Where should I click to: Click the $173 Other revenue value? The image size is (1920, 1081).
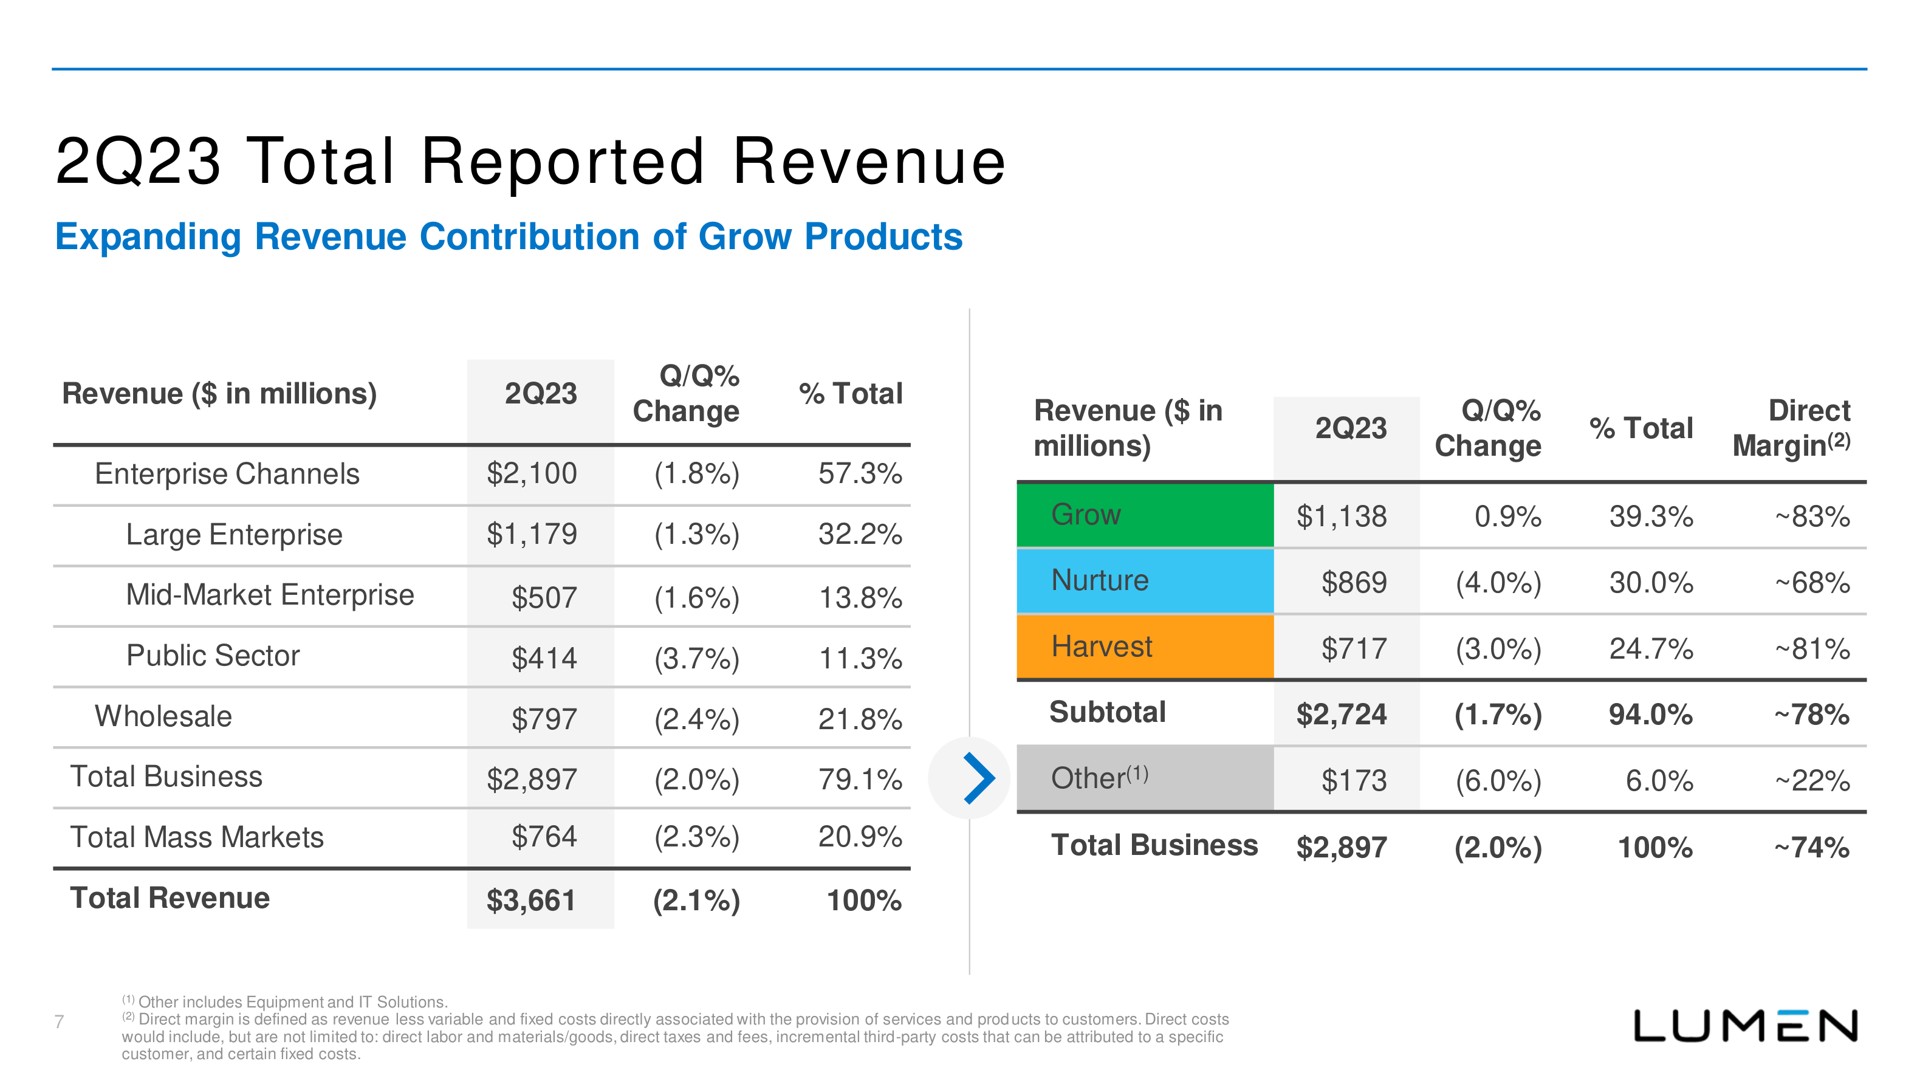click(1354, 781)
